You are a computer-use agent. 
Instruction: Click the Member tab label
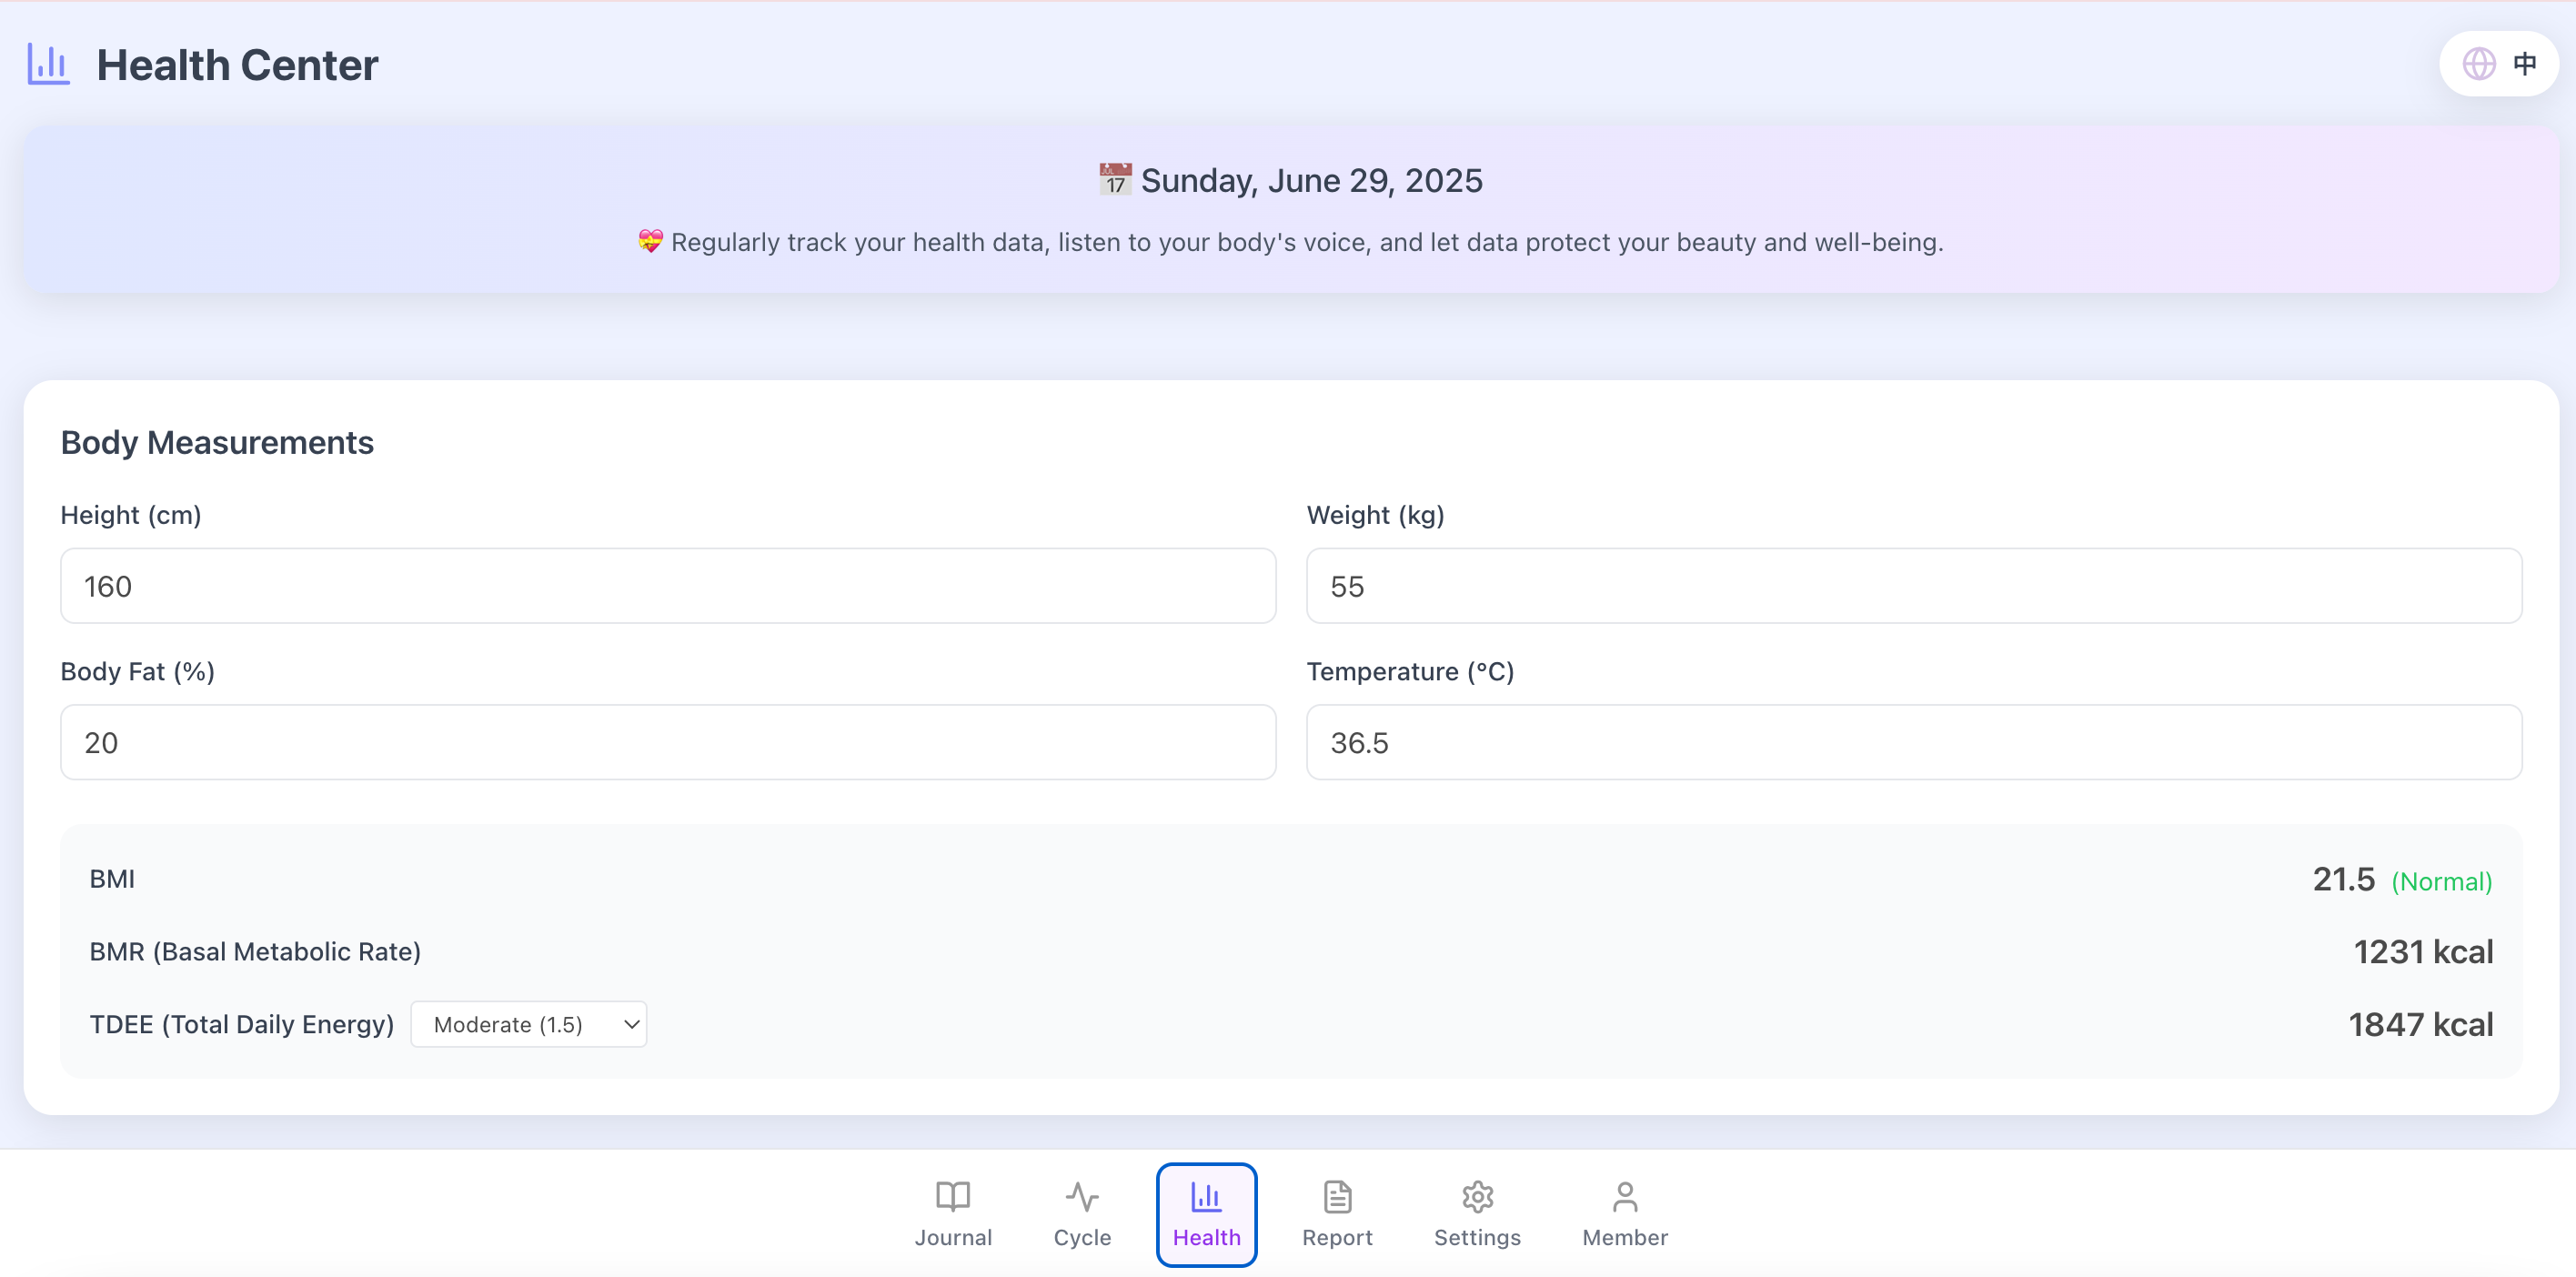(x=1624, y=1238)
